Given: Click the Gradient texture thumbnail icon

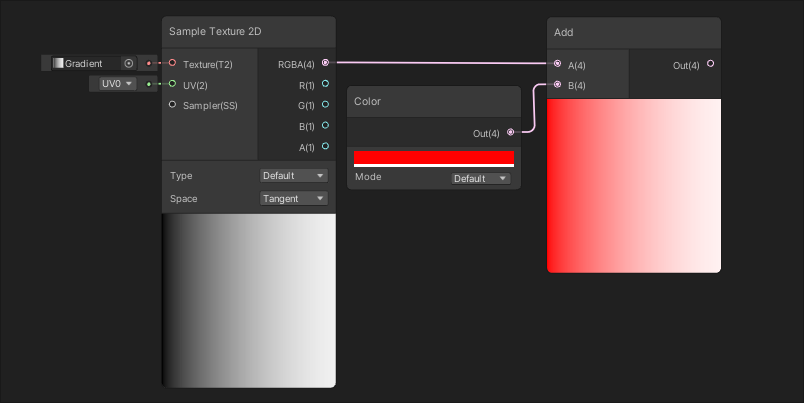Looking at the screenshot, I should pos(58,63).
